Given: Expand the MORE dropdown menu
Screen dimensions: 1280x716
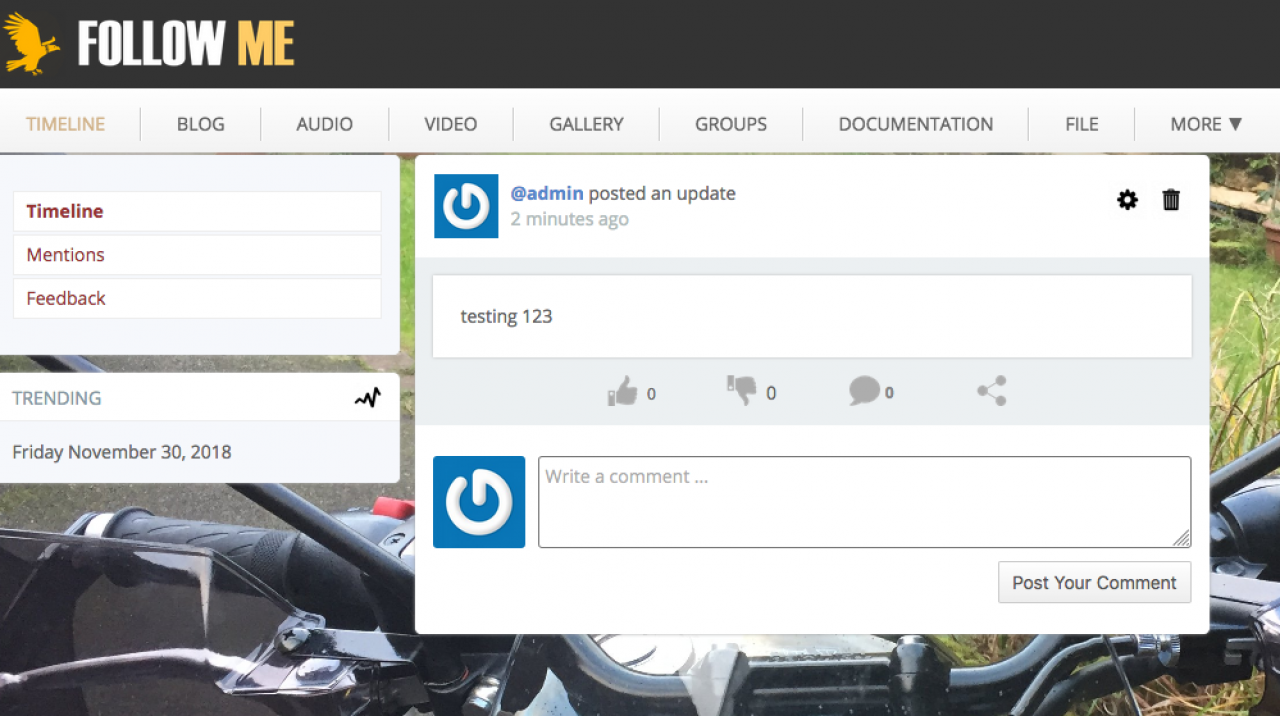Looking at the screenshot, I should [x=1206, y=124].
